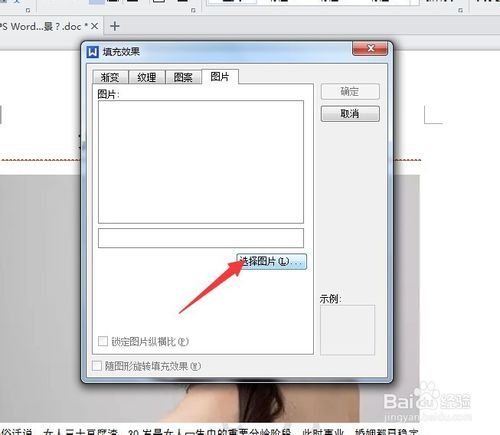Select the Word .doc document tab
Screen dimensions: 500x435
pos(45,26)
